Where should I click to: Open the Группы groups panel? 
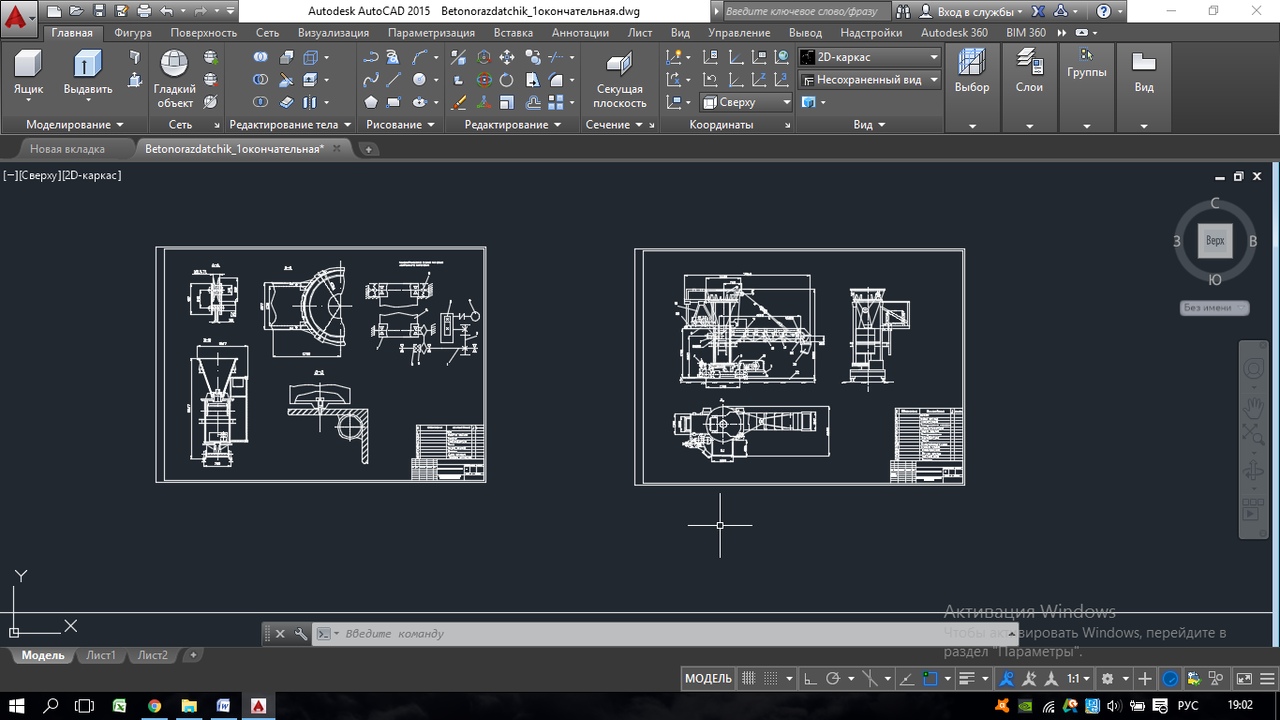pyautogui.click(x=1086, y=88)
